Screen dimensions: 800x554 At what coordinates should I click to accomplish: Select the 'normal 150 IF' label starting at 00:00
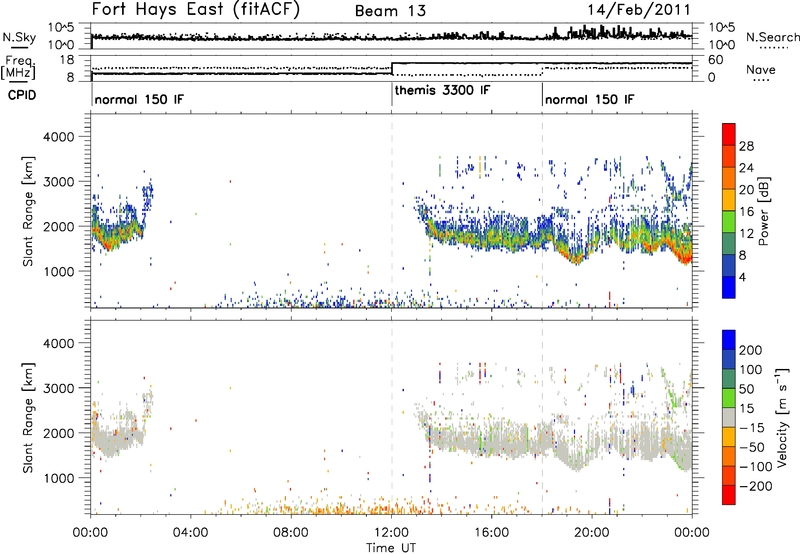[139, 99]
